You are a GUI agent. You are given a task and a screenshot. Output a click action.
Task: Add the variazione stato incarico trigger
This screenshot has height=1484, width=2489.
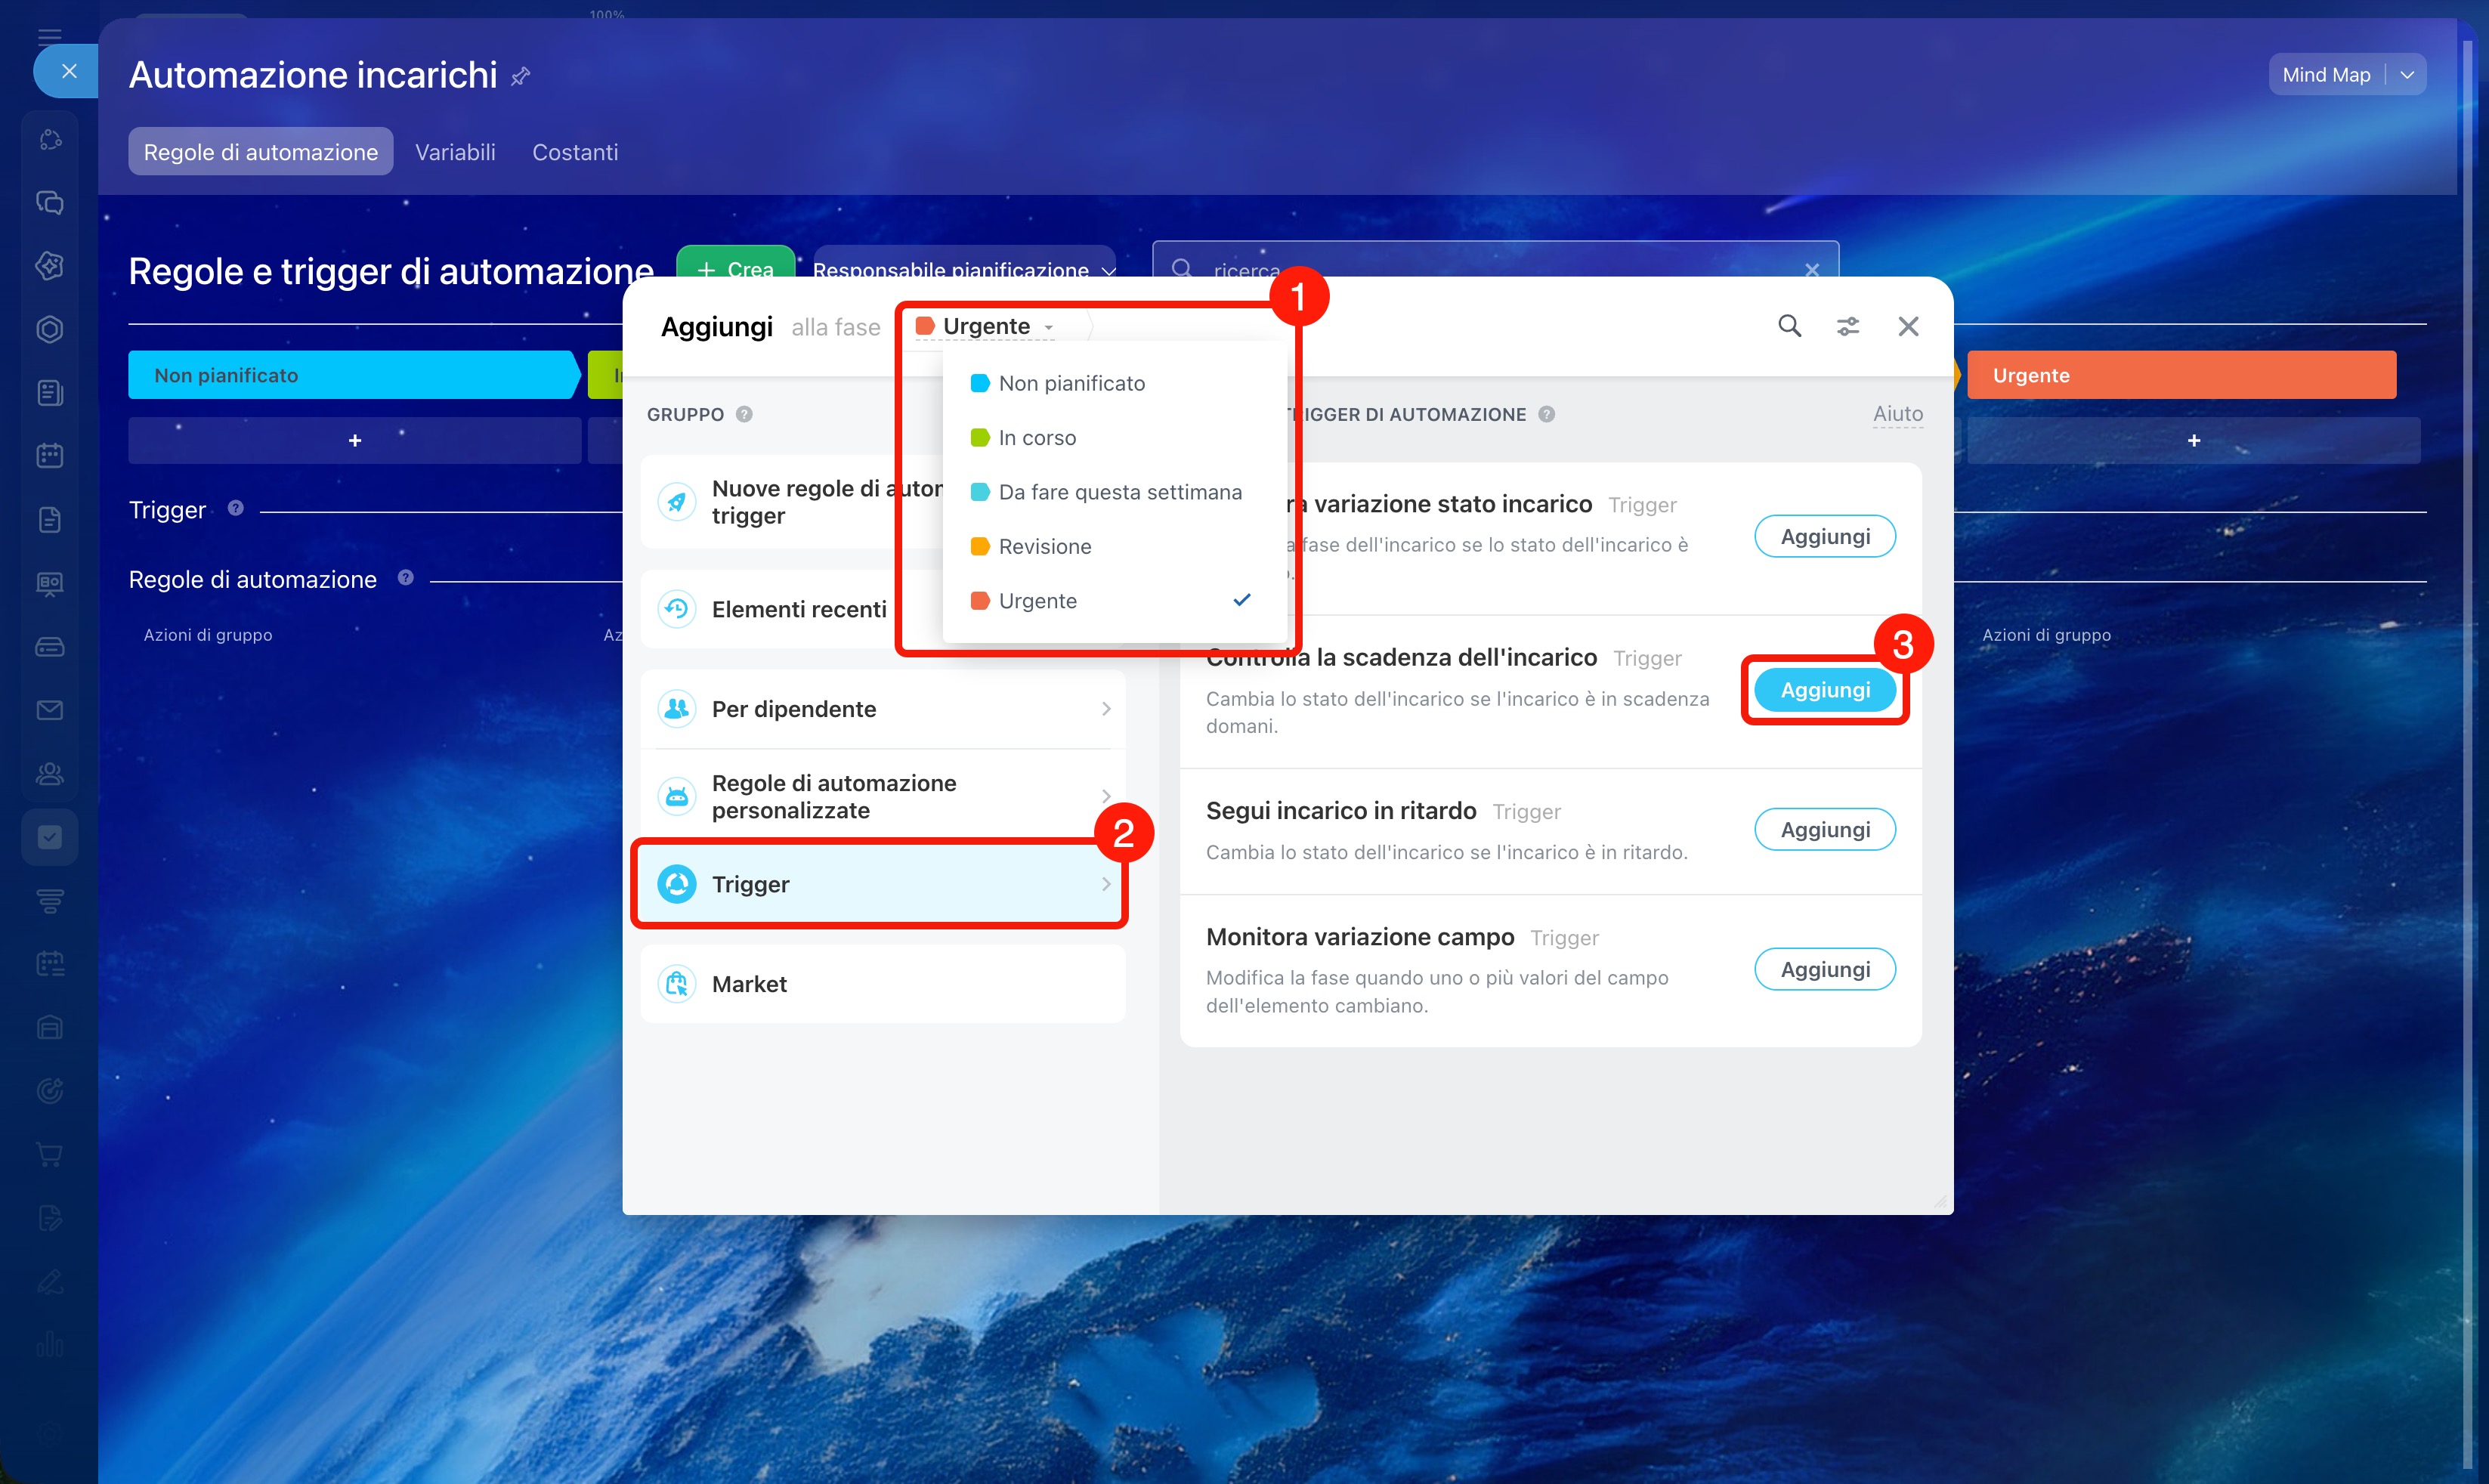point(1825,537)
